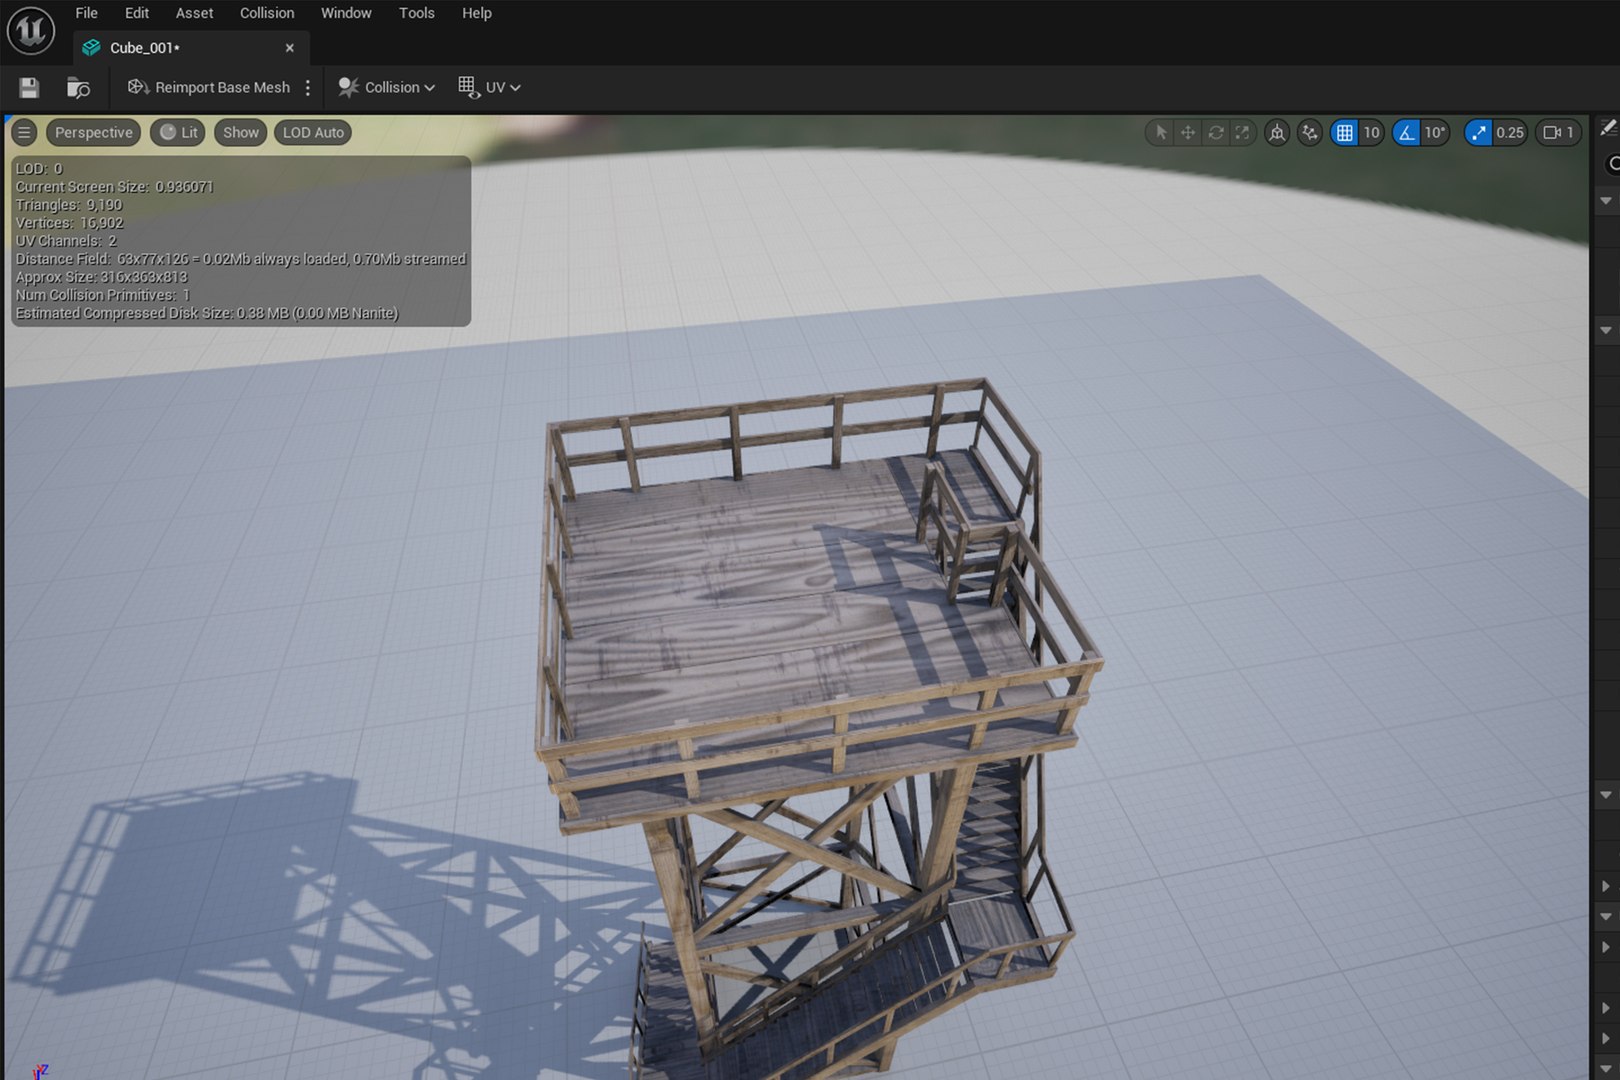Viewport: 1620px width, 1080px height.
Task: Disable rotation angle snapping toggle
Action: pos(1406,132)
